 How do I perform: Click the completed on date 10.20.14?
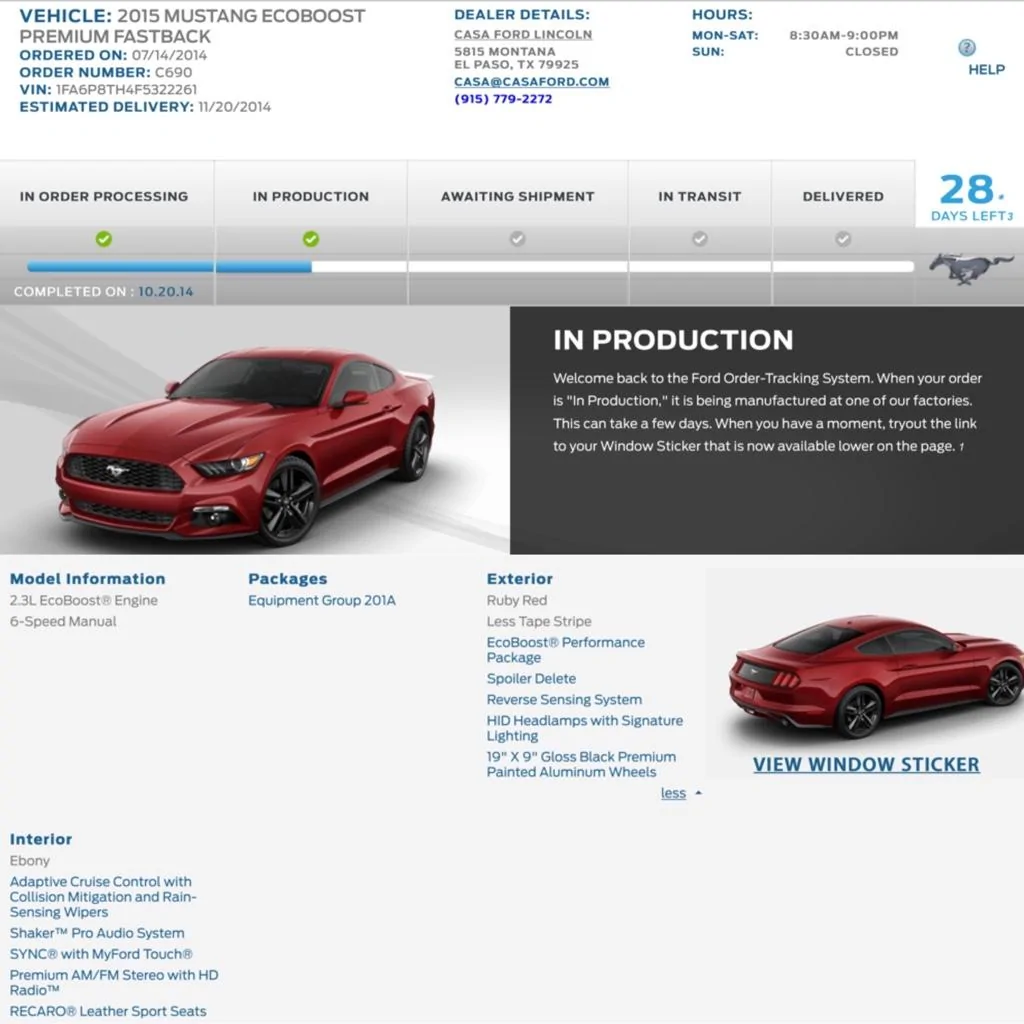pyautogui.click(x=165, y=292)
